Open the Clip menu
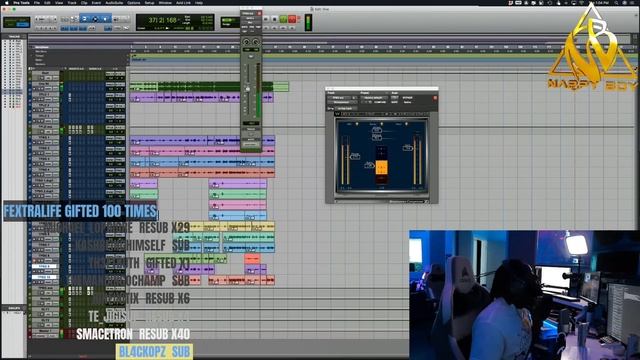The width and height of the screenshot is (640, 360). pyautogui.click(x=84, y=2)
